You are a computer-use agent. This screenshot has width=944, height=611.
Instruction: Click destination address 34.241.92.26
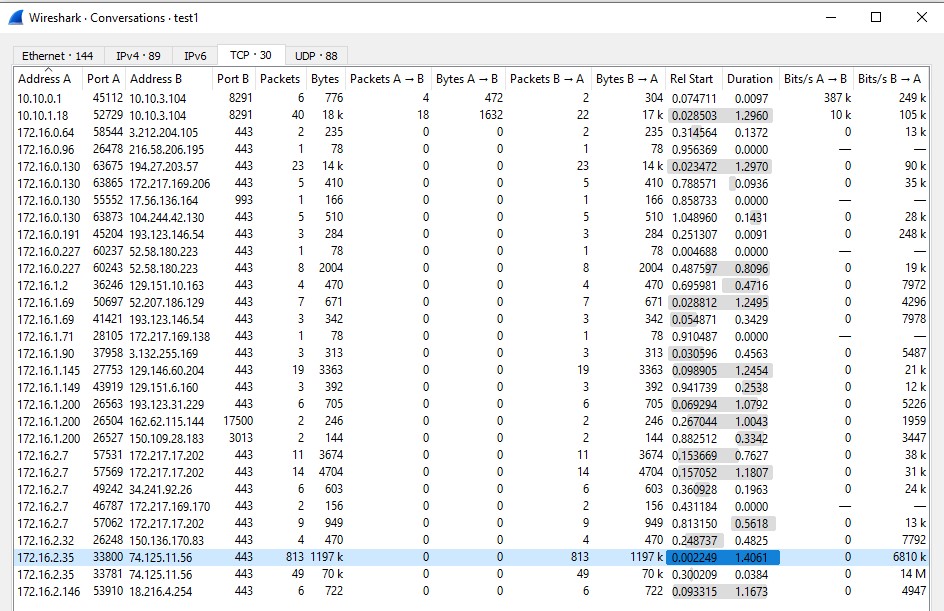[x=161, y=489]
